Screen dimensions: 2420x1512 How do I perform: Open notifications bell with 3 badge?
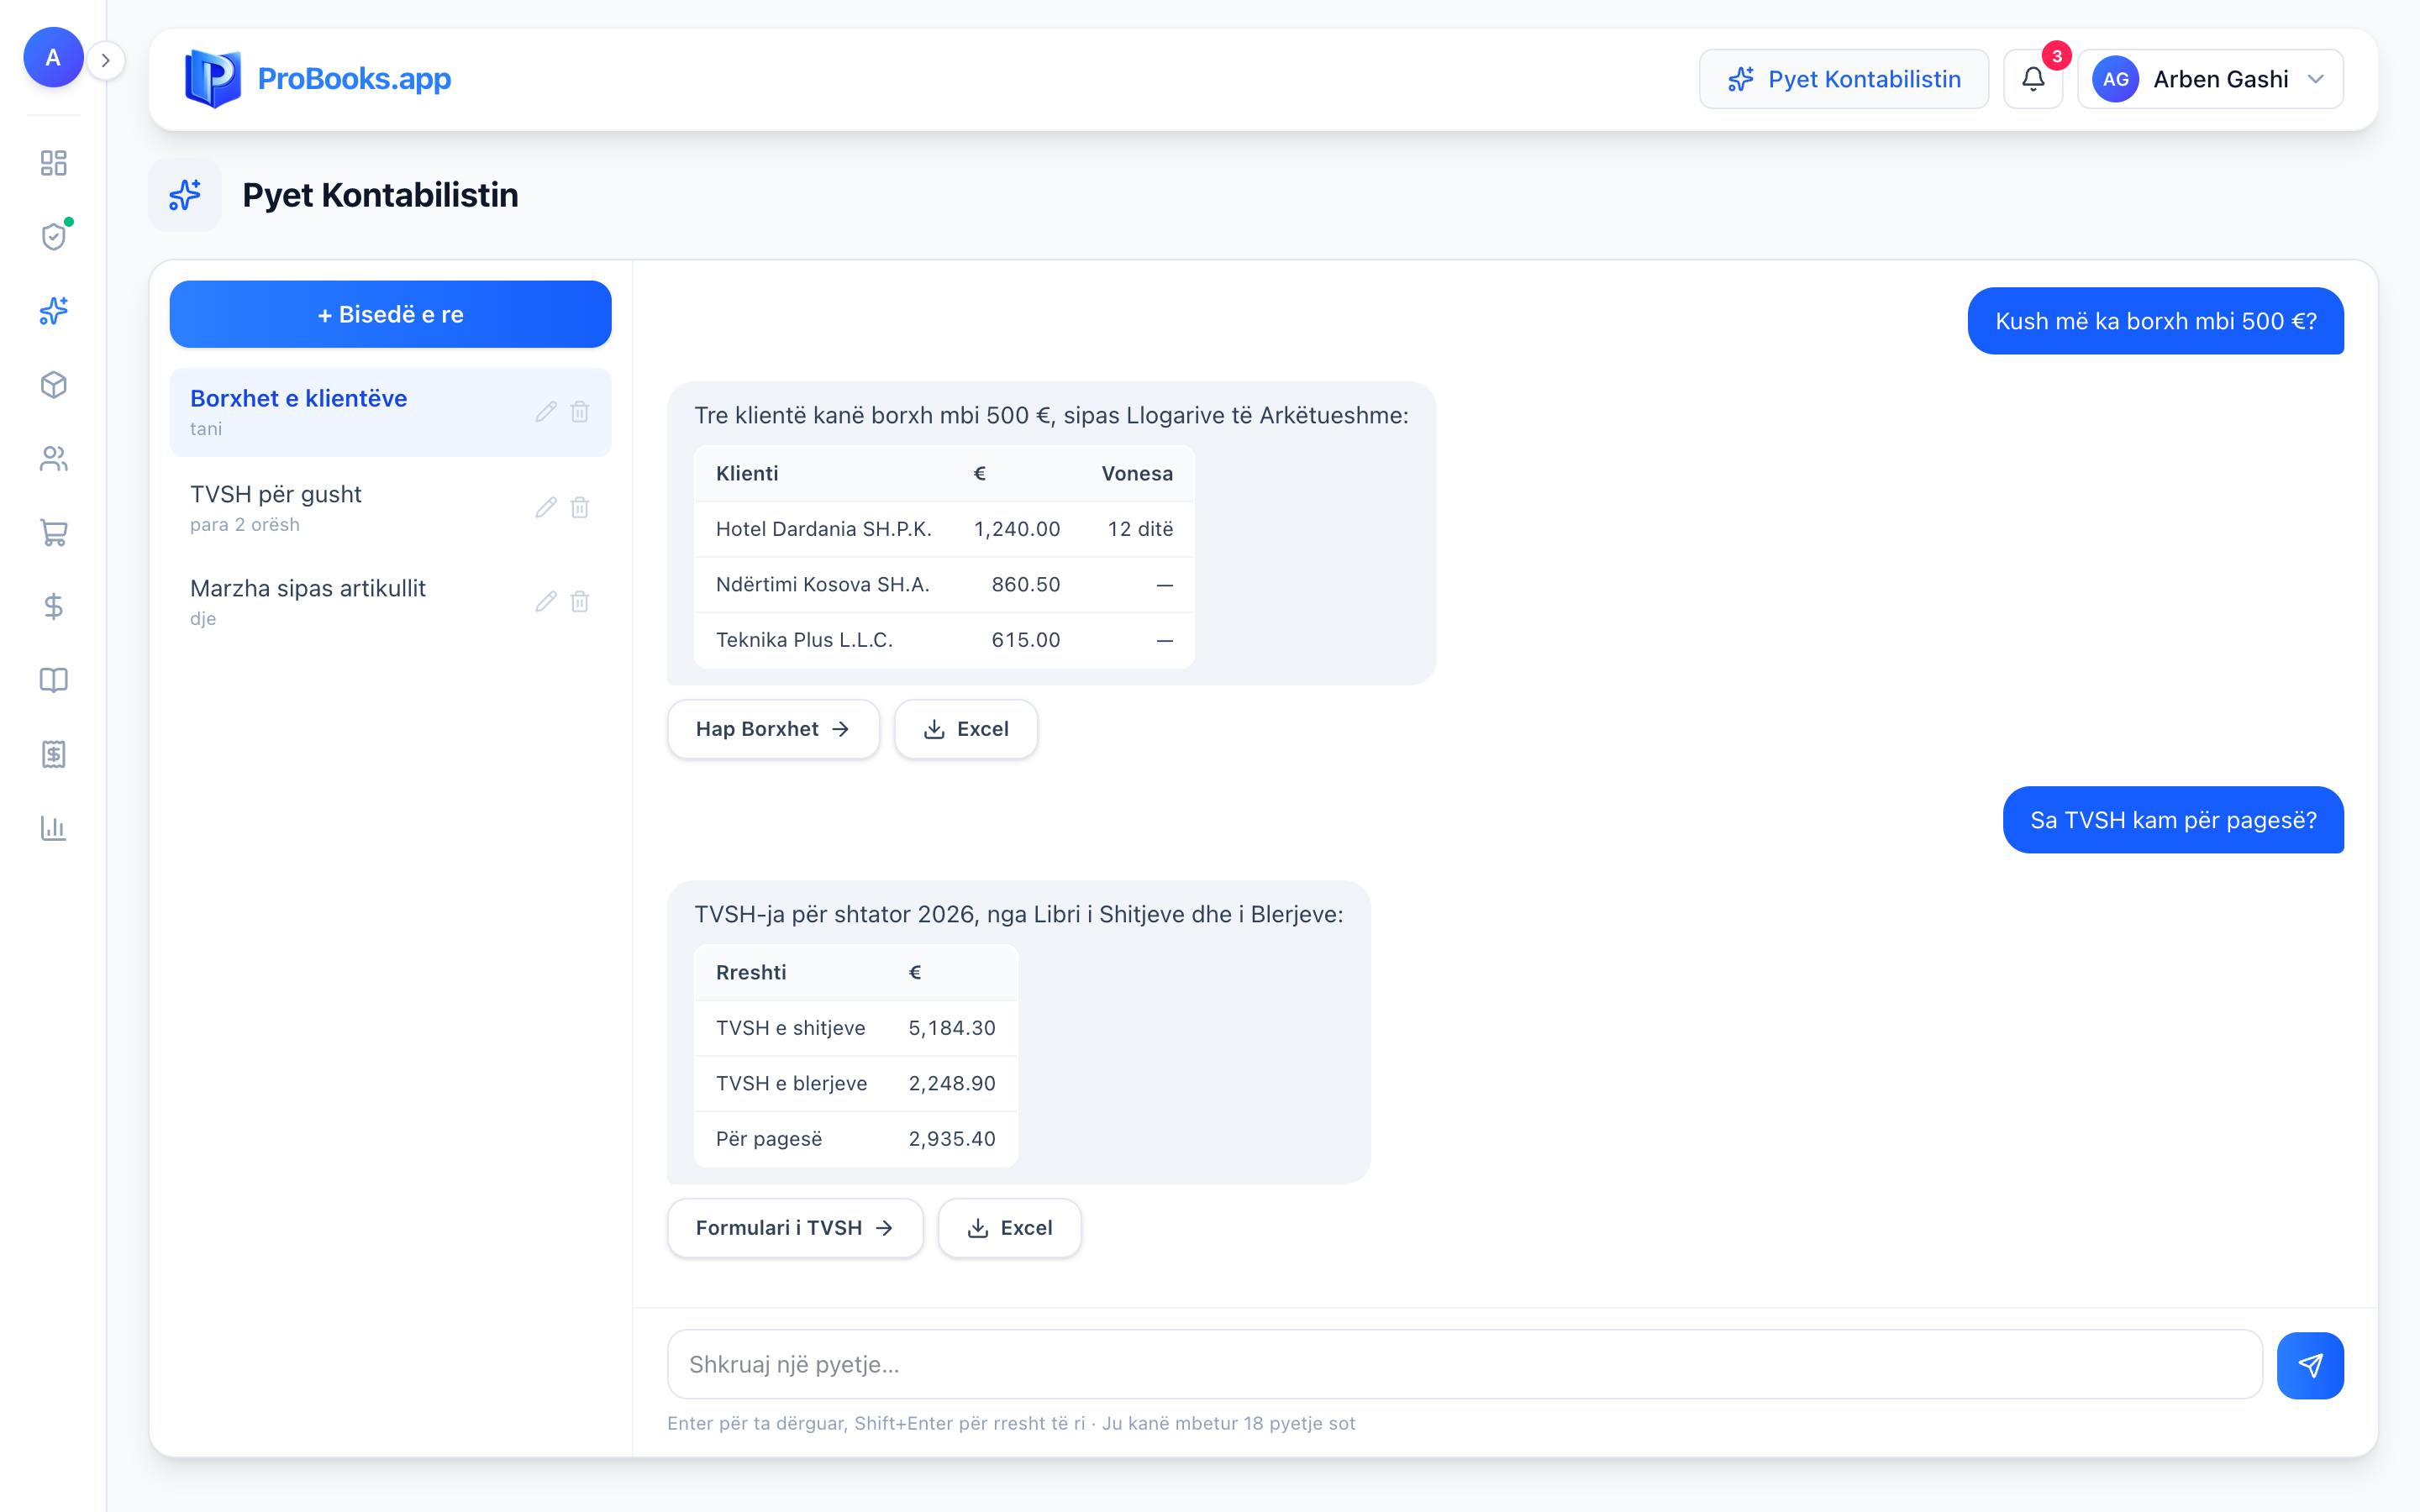pos(2033,79)
